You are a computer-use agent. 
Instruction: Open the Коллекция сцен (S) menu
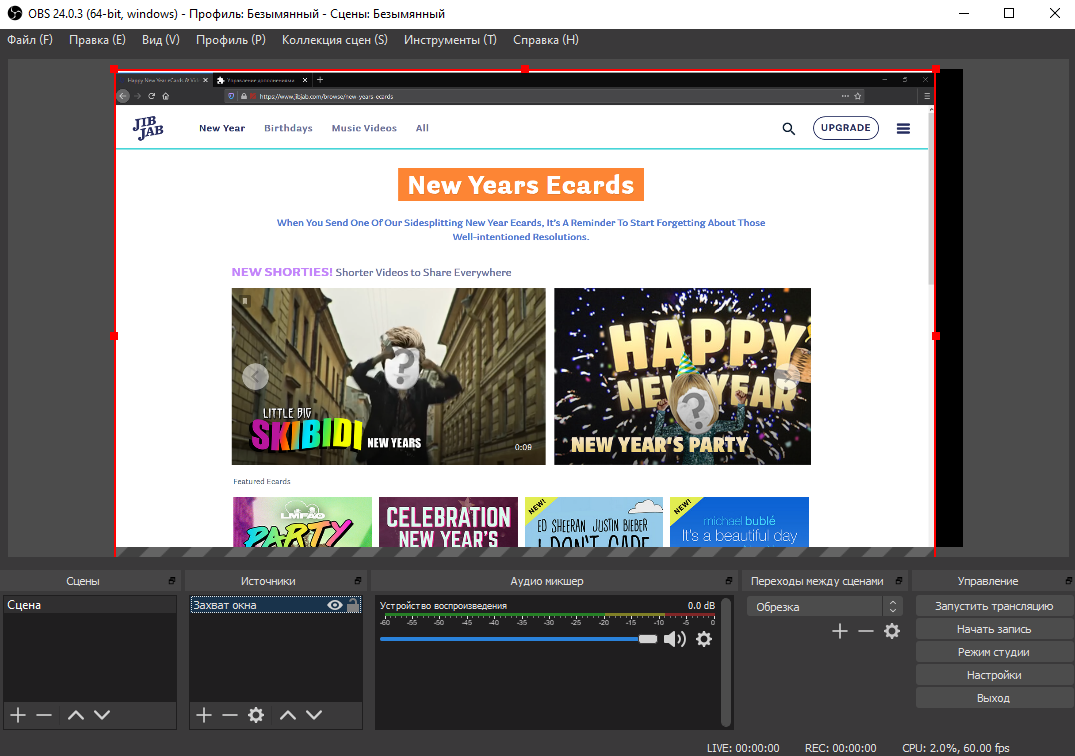pyautogui.click(x=335, y=40)
